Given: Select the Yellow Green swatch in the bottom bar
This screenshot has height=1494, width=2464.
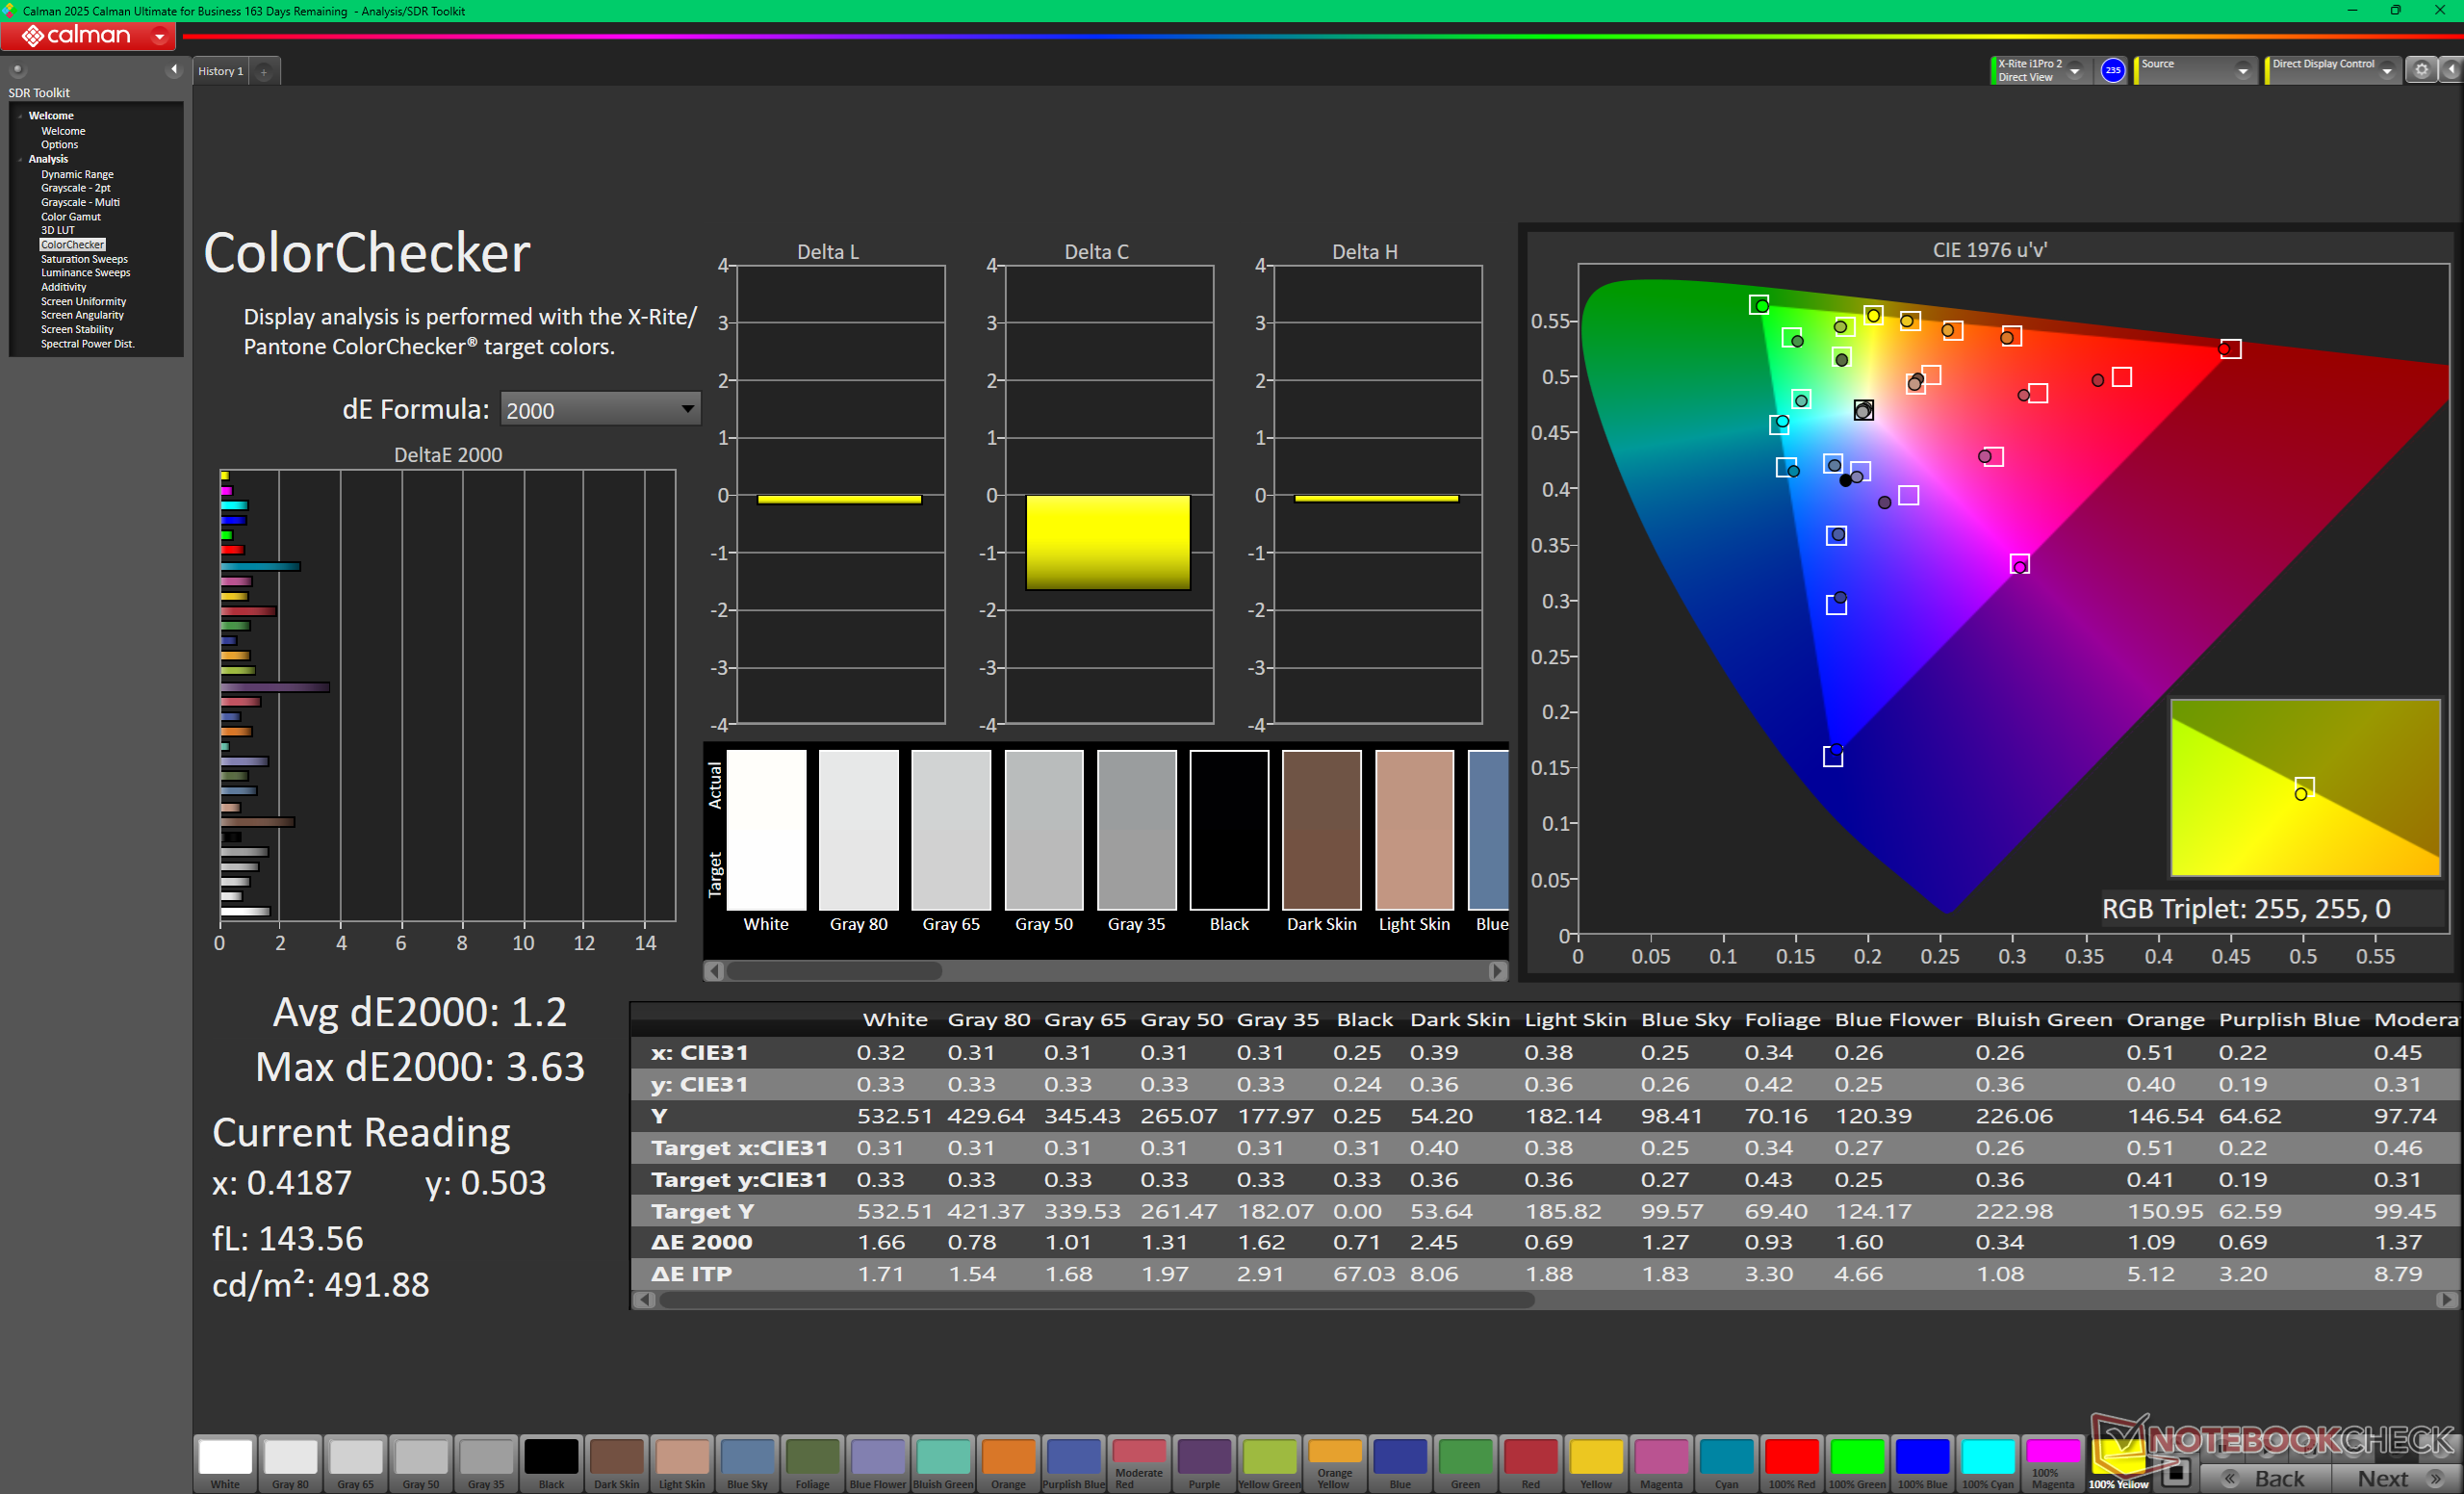Looking at the screenshot, I should tap(1270, 1464).
